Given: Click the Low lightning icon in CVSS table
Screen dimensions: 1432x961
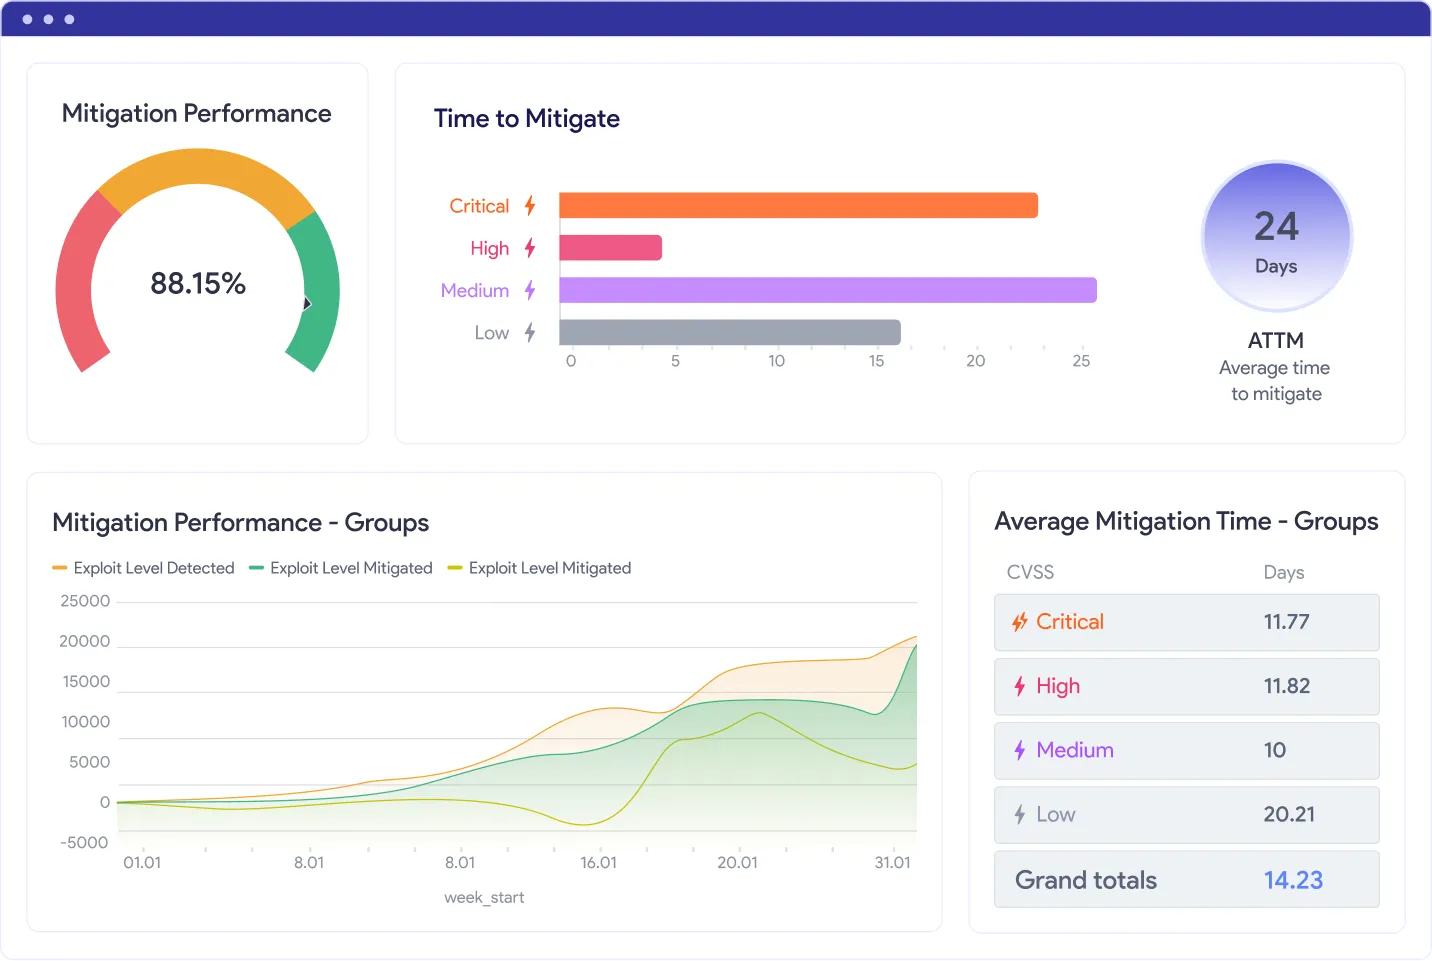Looking at the screenshot, I should [x=1020, y=814].
